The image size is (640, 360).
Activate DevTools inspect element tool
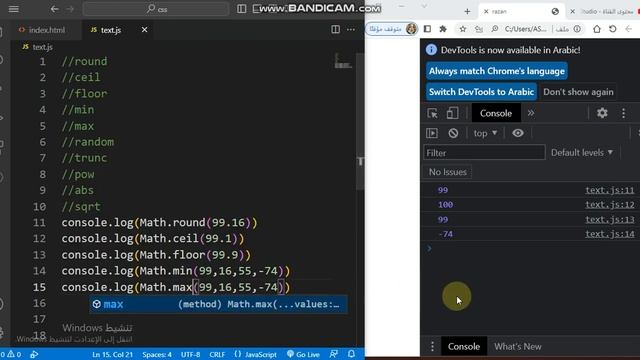click(432, 113)
